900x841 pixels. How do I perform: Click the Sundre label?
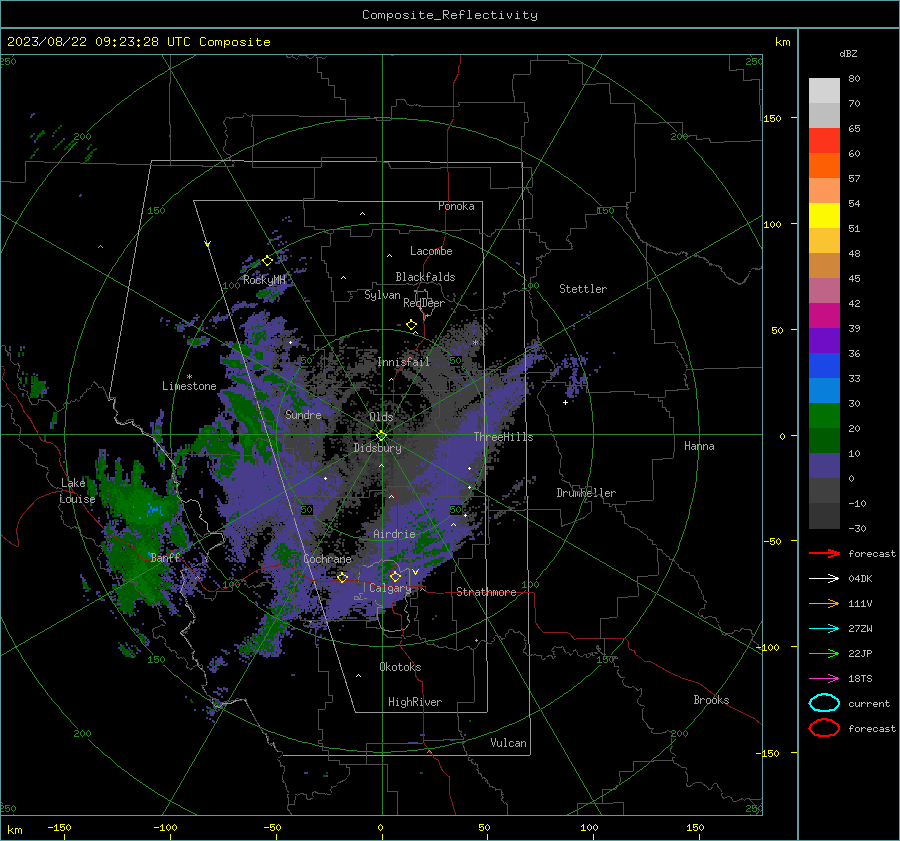[x=303, y=415]
